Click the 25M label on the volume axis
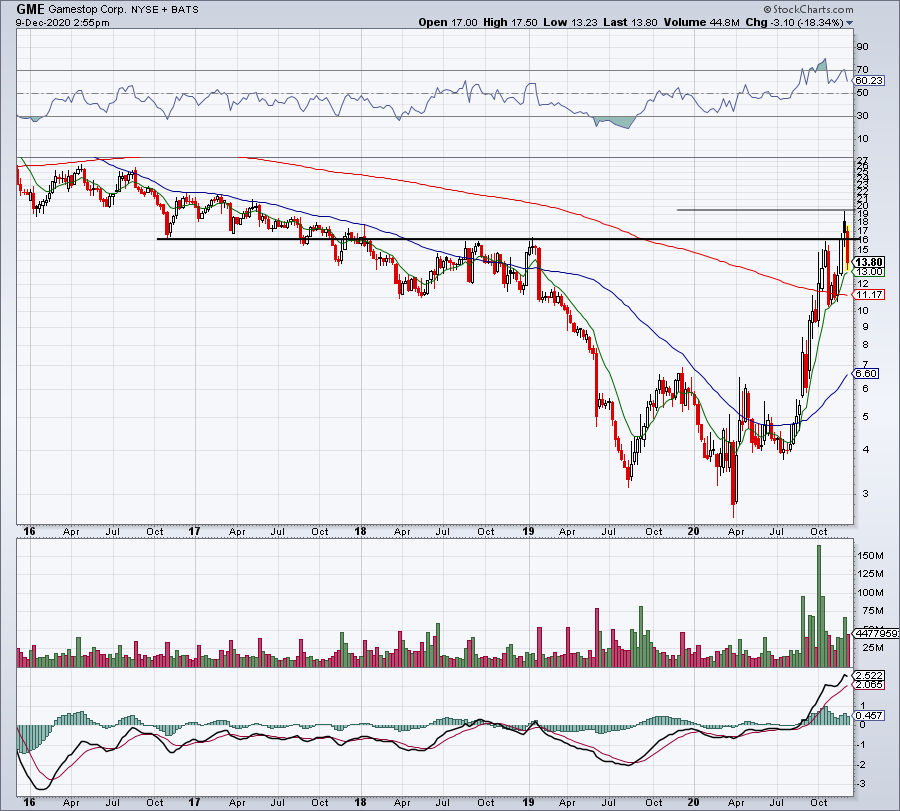 click(873, 648)
